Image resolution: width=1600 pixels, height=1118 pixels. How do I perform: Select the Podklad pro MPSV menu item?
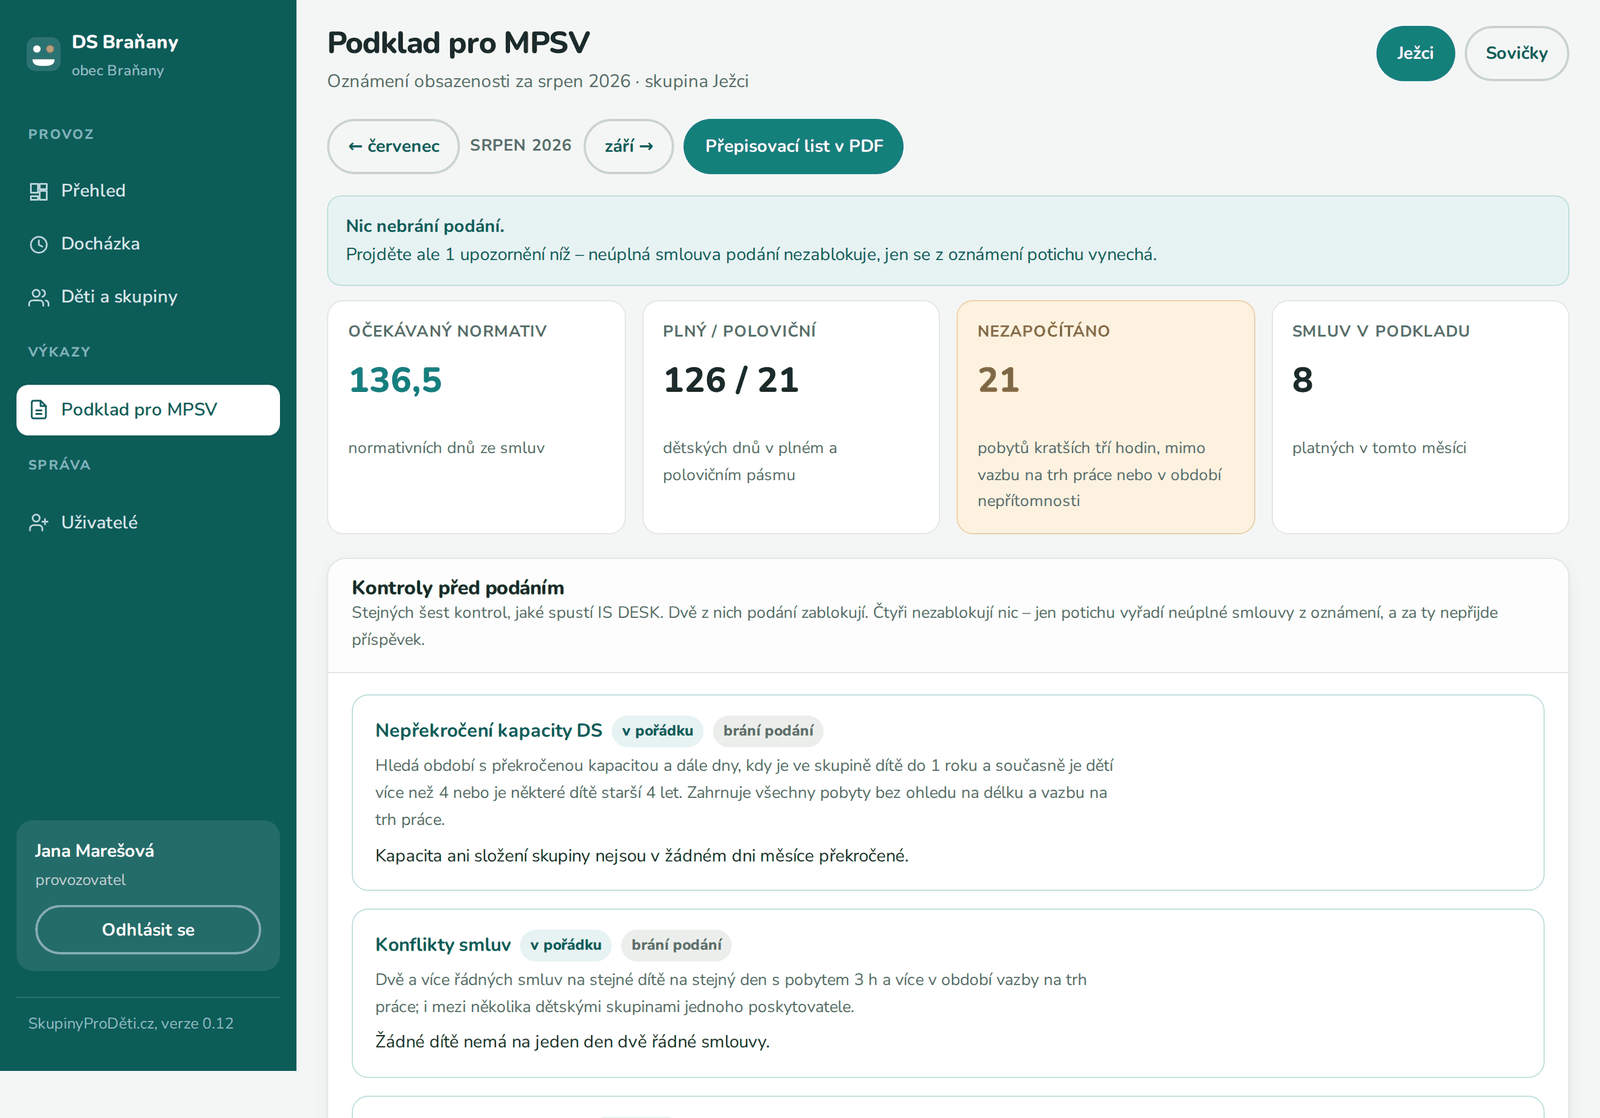(x=148, y=410)
